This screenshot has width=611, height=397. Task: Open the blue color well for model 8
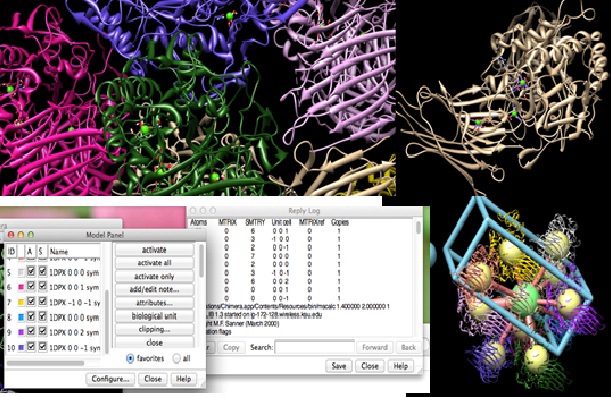21,317
